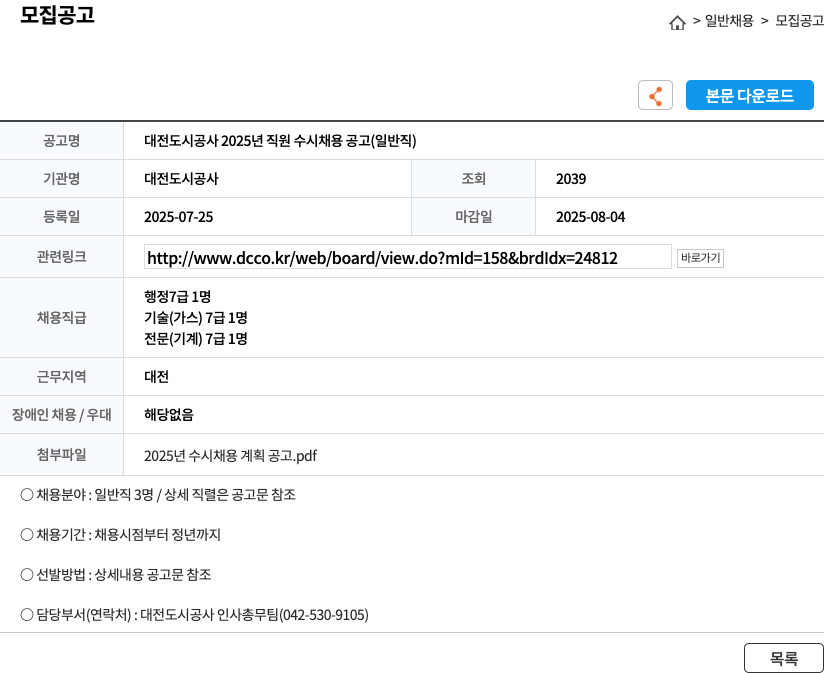Click the 조회 column label
Image resolution: width=824 pixels, height=673 pixels.
pos(473,179)
